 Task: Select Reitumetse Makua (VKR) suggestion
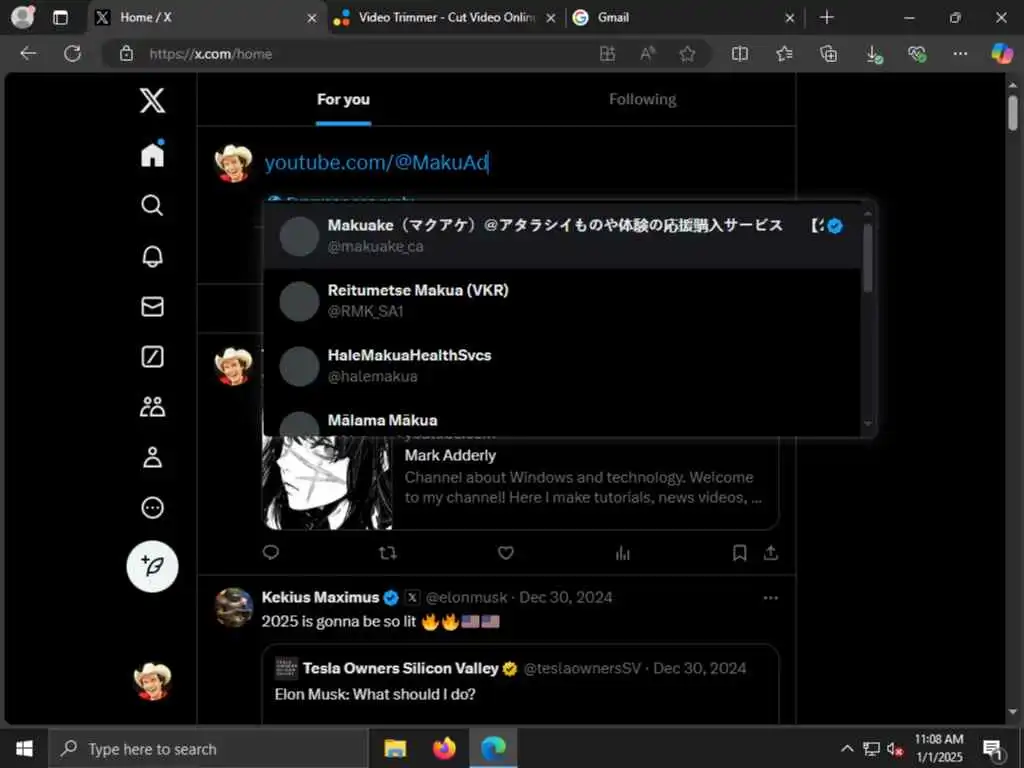[x=562, y=300]
